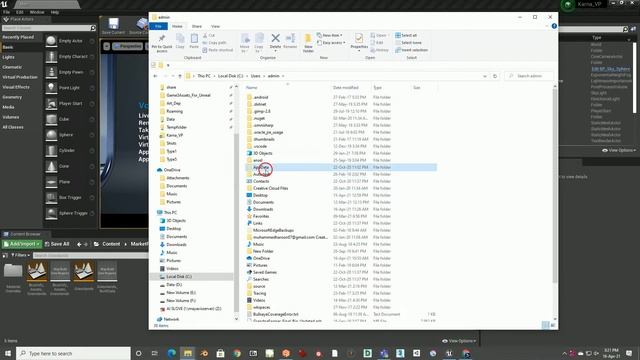Open the address bar history dropdown
Viewport: 640px width, 360px height.
tap(484, 76)
